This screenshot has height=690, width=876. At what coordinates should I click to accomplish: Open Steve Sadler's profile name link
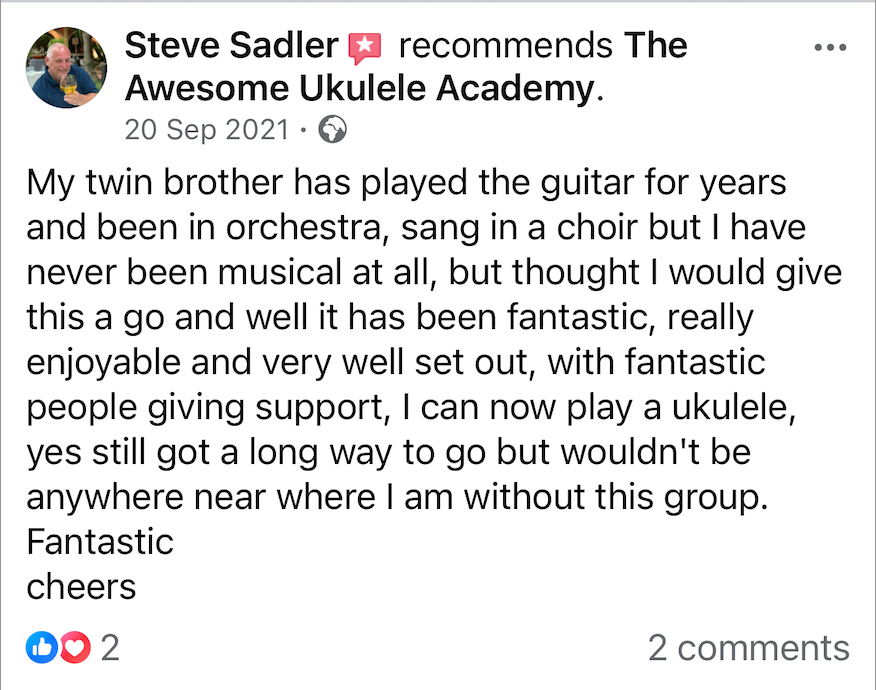231,45
